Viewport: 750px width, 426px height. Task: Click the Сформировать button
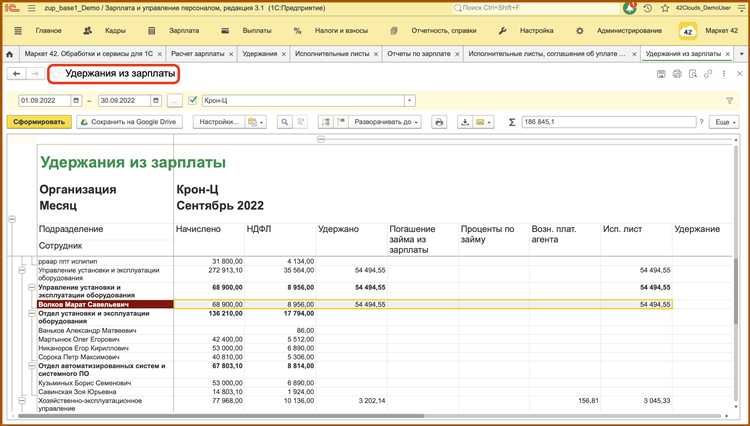point(39,122)
